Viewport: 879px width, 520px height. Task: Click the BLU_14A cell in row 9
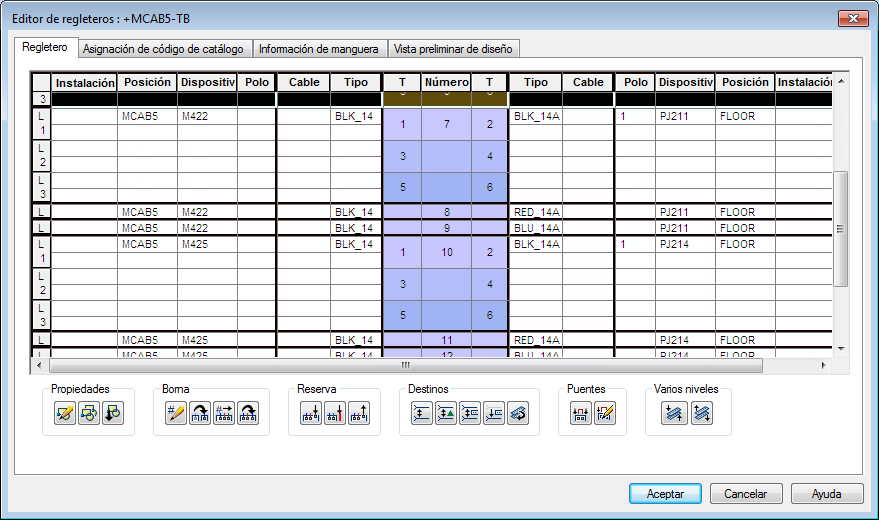pyautogui.click(x=536, y=228)
